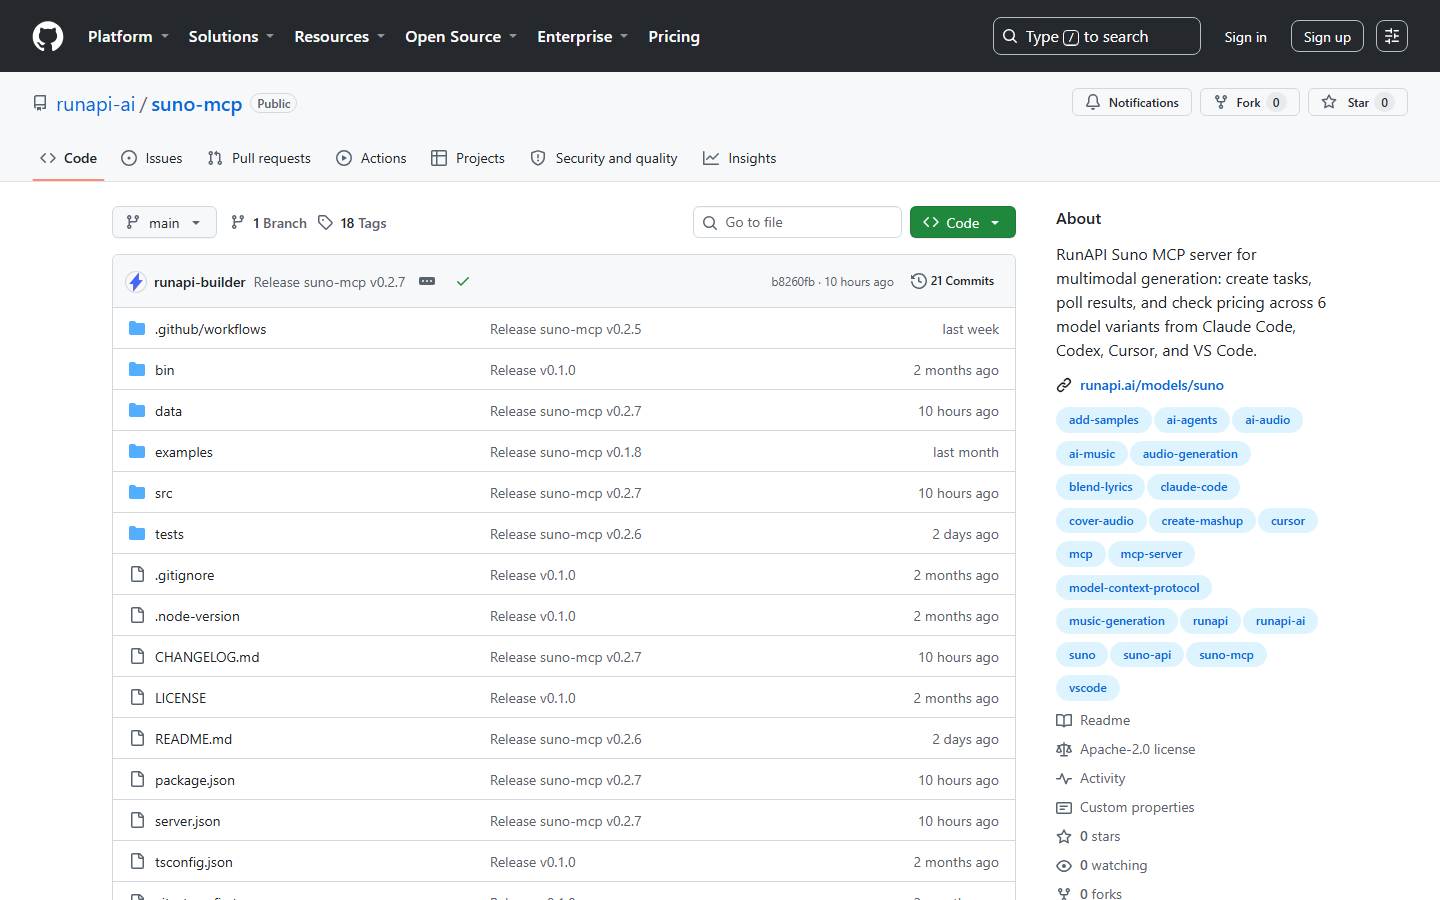Click the tags icon next to 18 Tags
This screenshot has width=1440, height=900.
325,222
